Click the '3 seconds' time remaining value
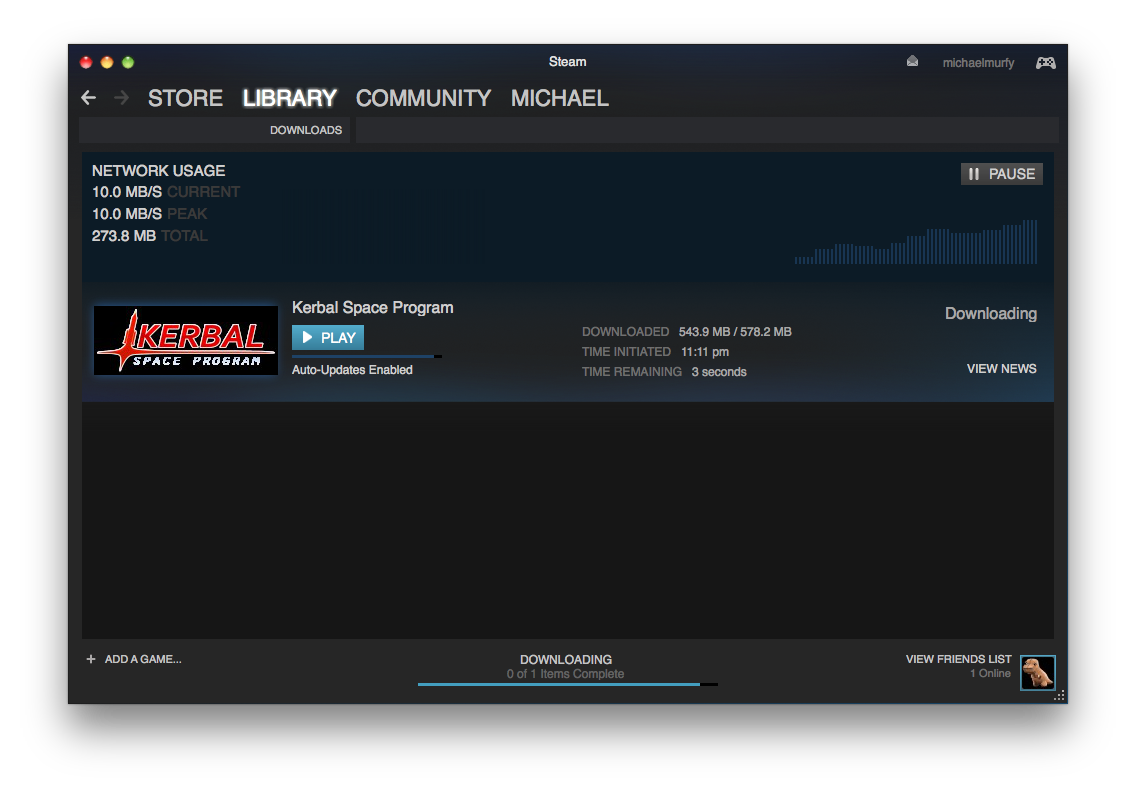1136x796 pixels. [719, 372]
